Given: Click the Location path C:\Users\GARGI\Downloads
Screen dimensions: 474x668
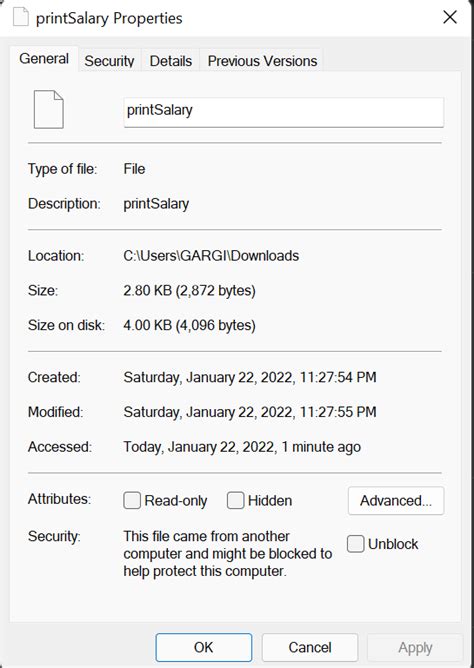Looking at the screenshot, I should point(211,256).
